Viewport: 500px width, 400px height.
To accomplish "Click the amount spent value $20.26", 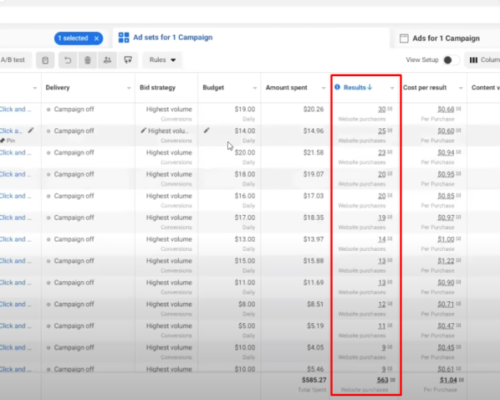I will tap(313, 109).
